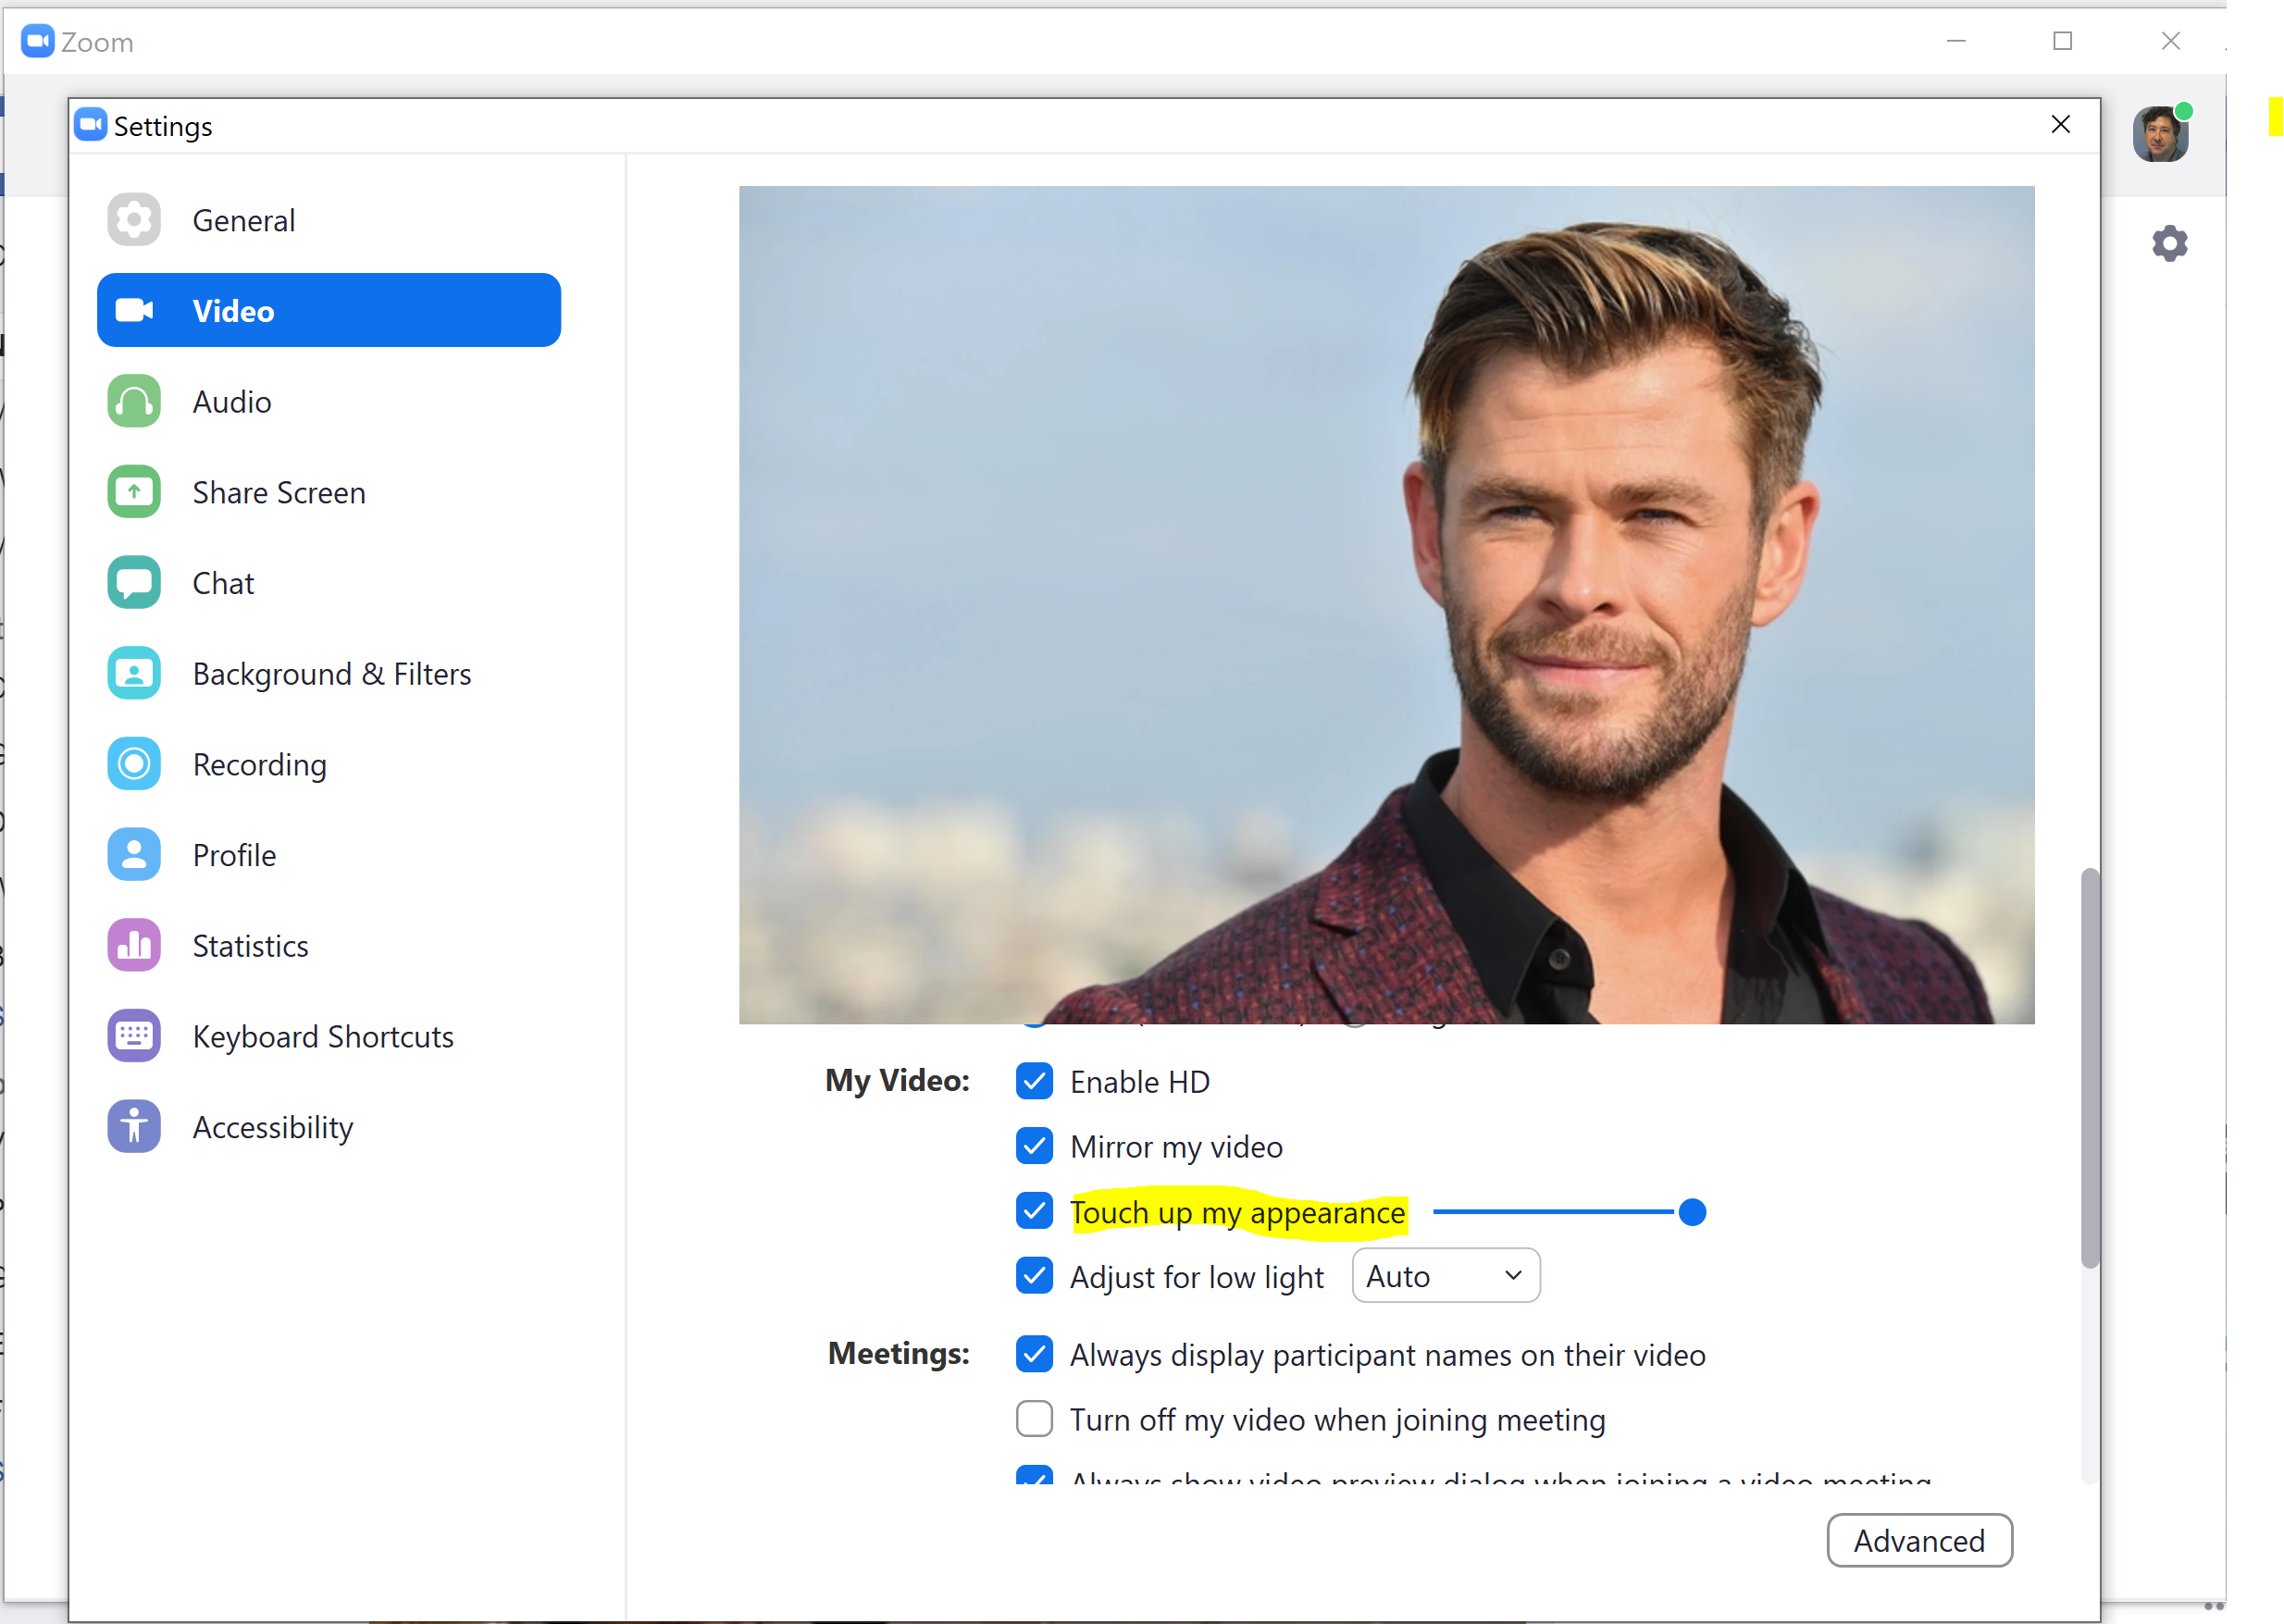Image resolution: width=2284 pixels, height=1624 pixels.
Task: Open the Recording settings icon
Action: (x=134, y=763)
